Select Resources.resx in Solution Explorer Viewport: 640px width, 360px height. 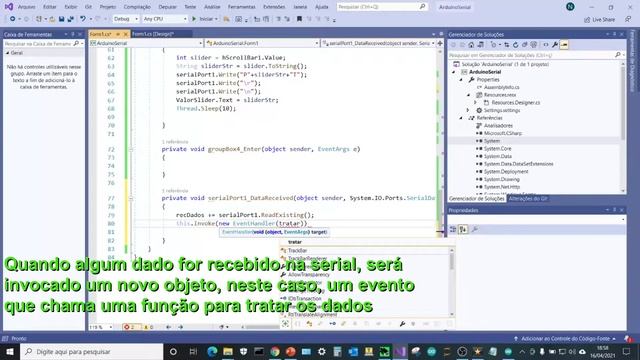coord(500,95)
